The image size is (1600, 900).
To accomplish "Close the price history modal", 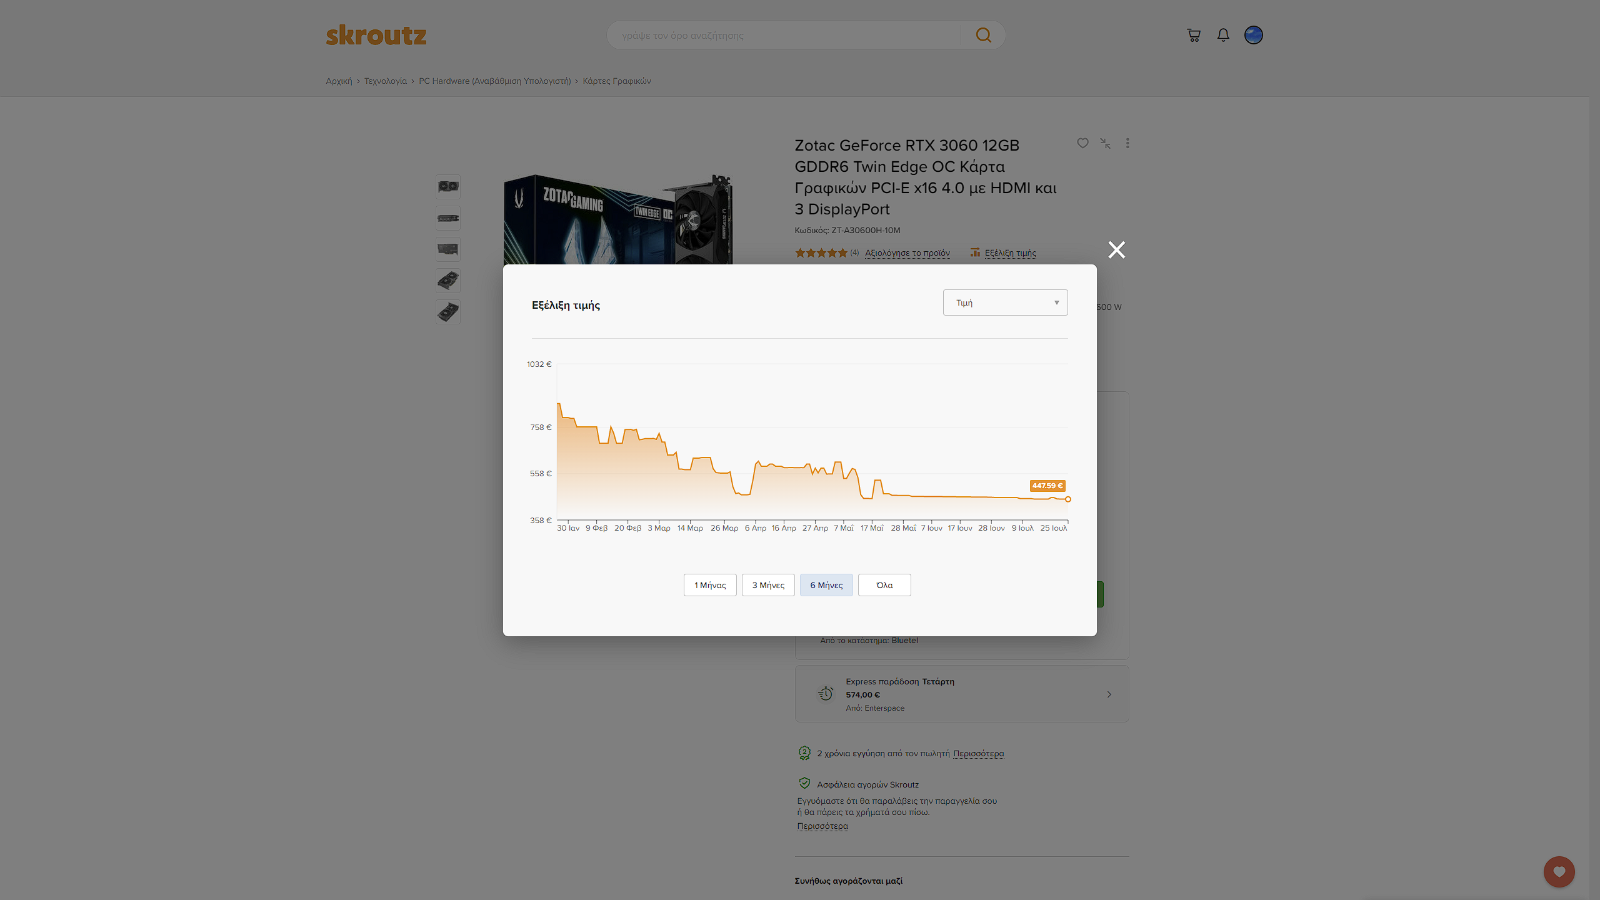I will click(1117, 250).
